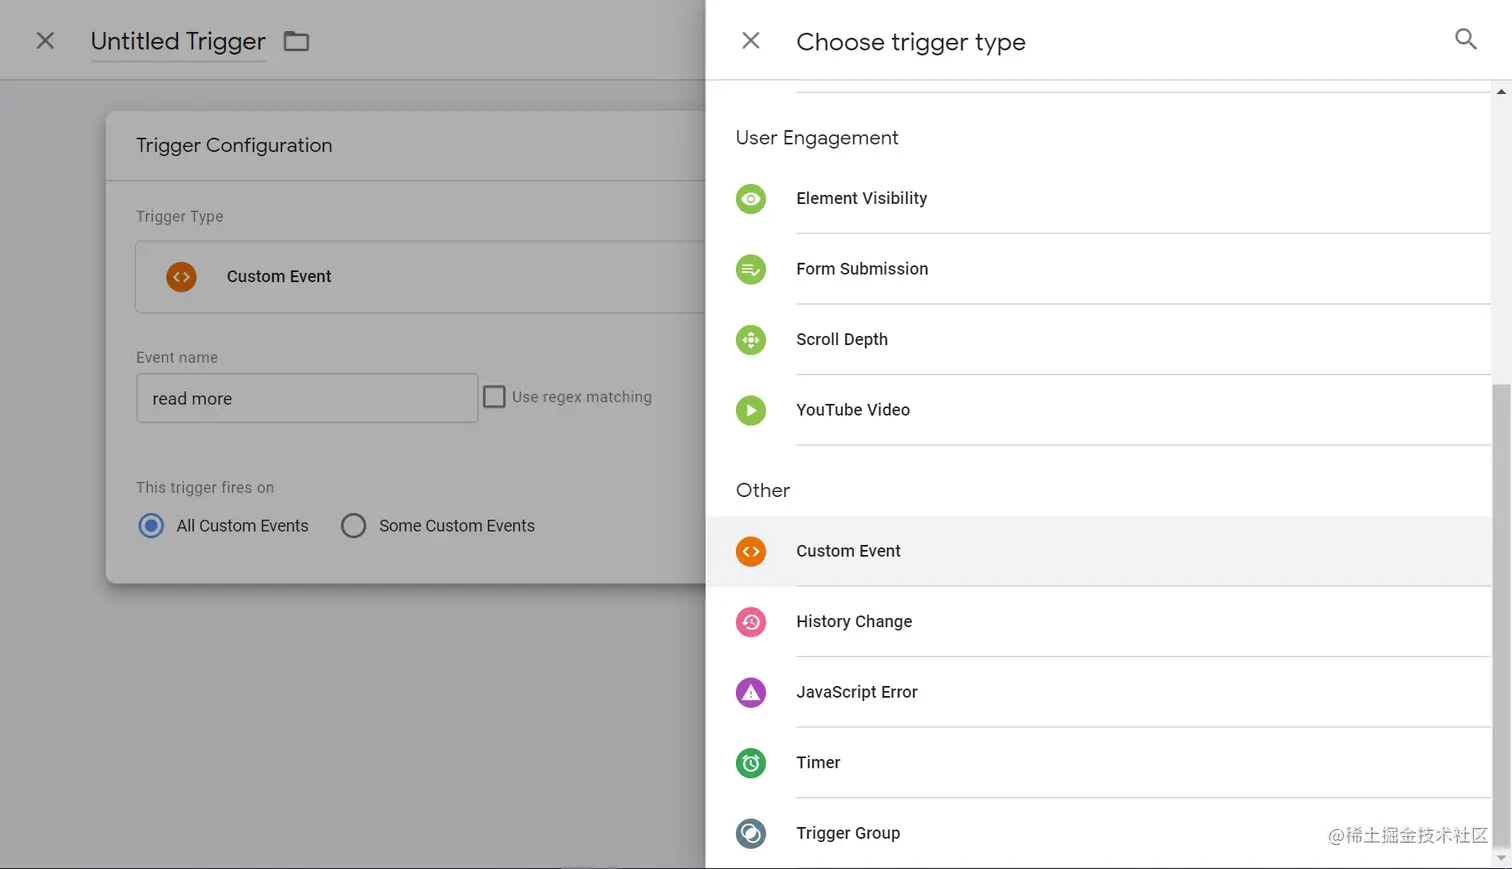This screenshot has height=869, width=1512.
Task: Click the Untitled Trigger title to rename
Action: (x=178, y=41)
